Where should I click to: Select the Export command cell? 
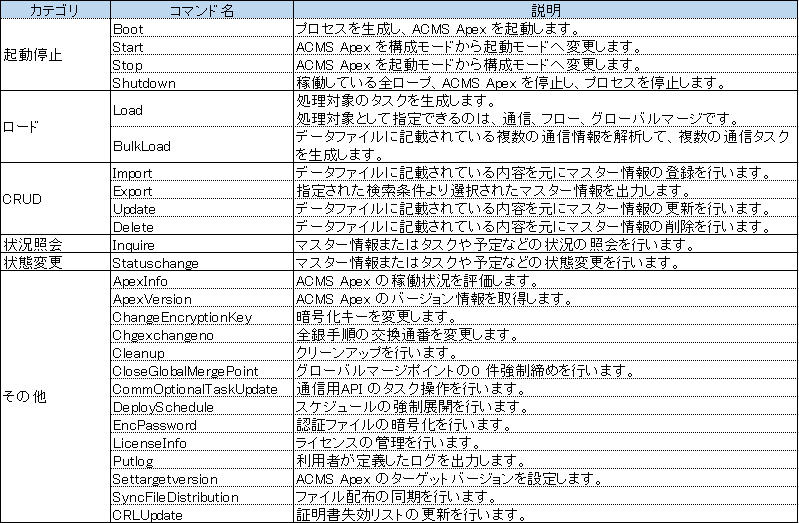[x=201, y=190]
